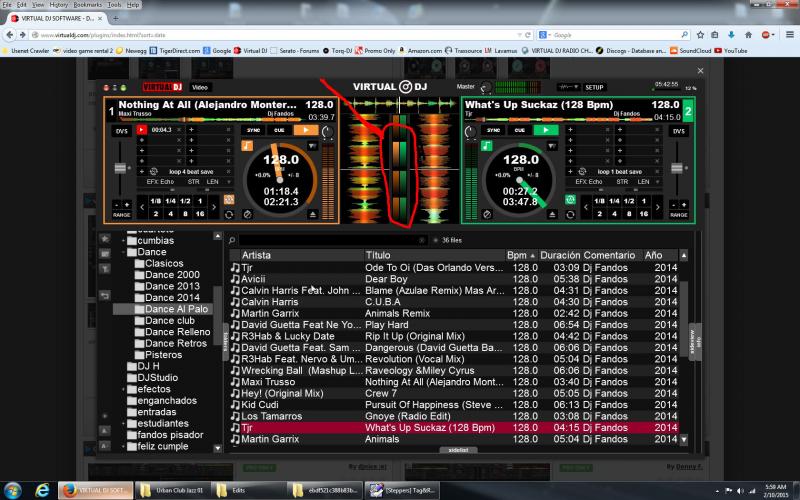
Task: Open the waveform layout dropdown left of SETUP
Action: (x=568, y=87)
